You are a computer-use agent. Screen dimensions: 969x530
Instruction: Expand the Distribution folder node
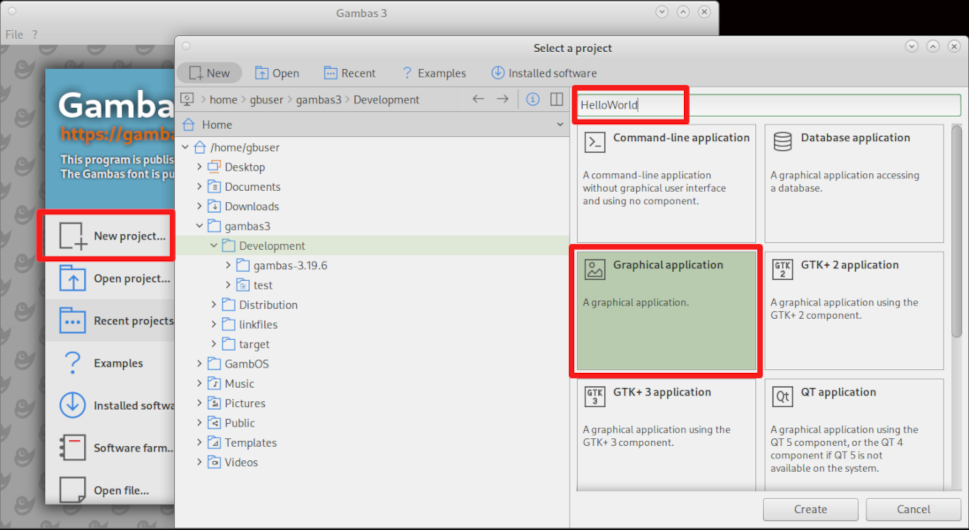pyautogui.click(x=214, y=305)
